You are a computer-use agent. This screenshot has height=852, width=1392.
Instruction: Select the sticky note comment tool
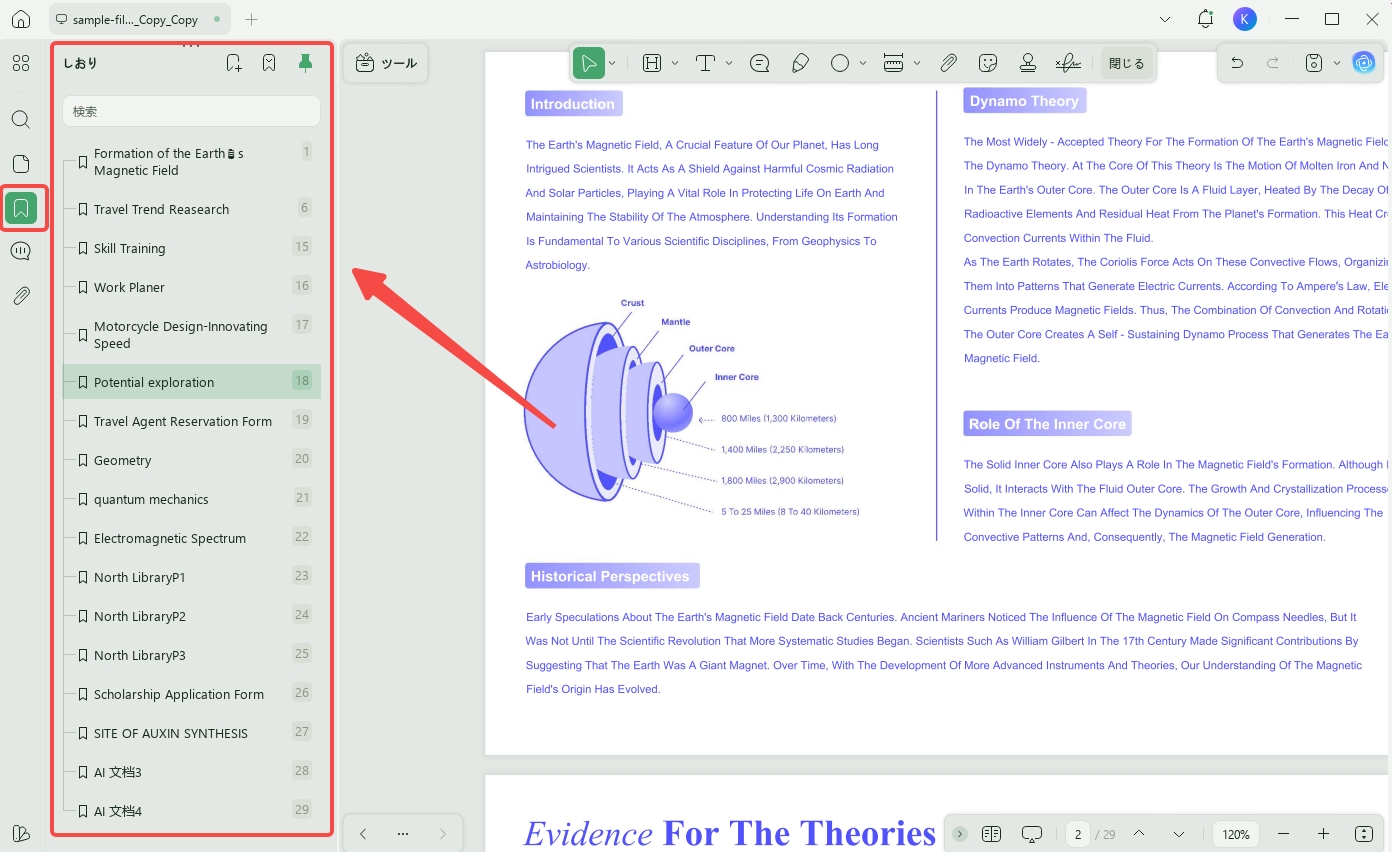760,63
